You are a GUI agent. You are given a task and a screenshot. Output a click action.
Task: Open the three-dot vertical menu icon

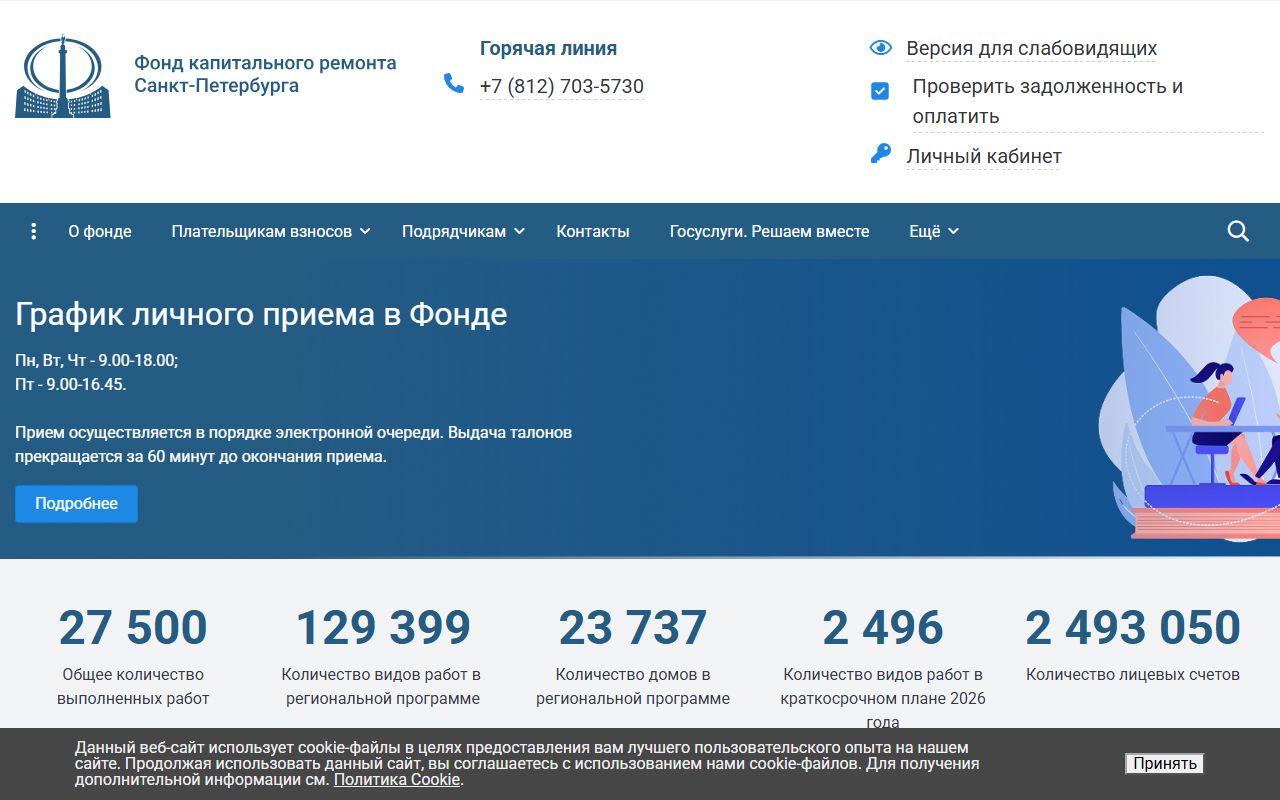click(33, 231)
